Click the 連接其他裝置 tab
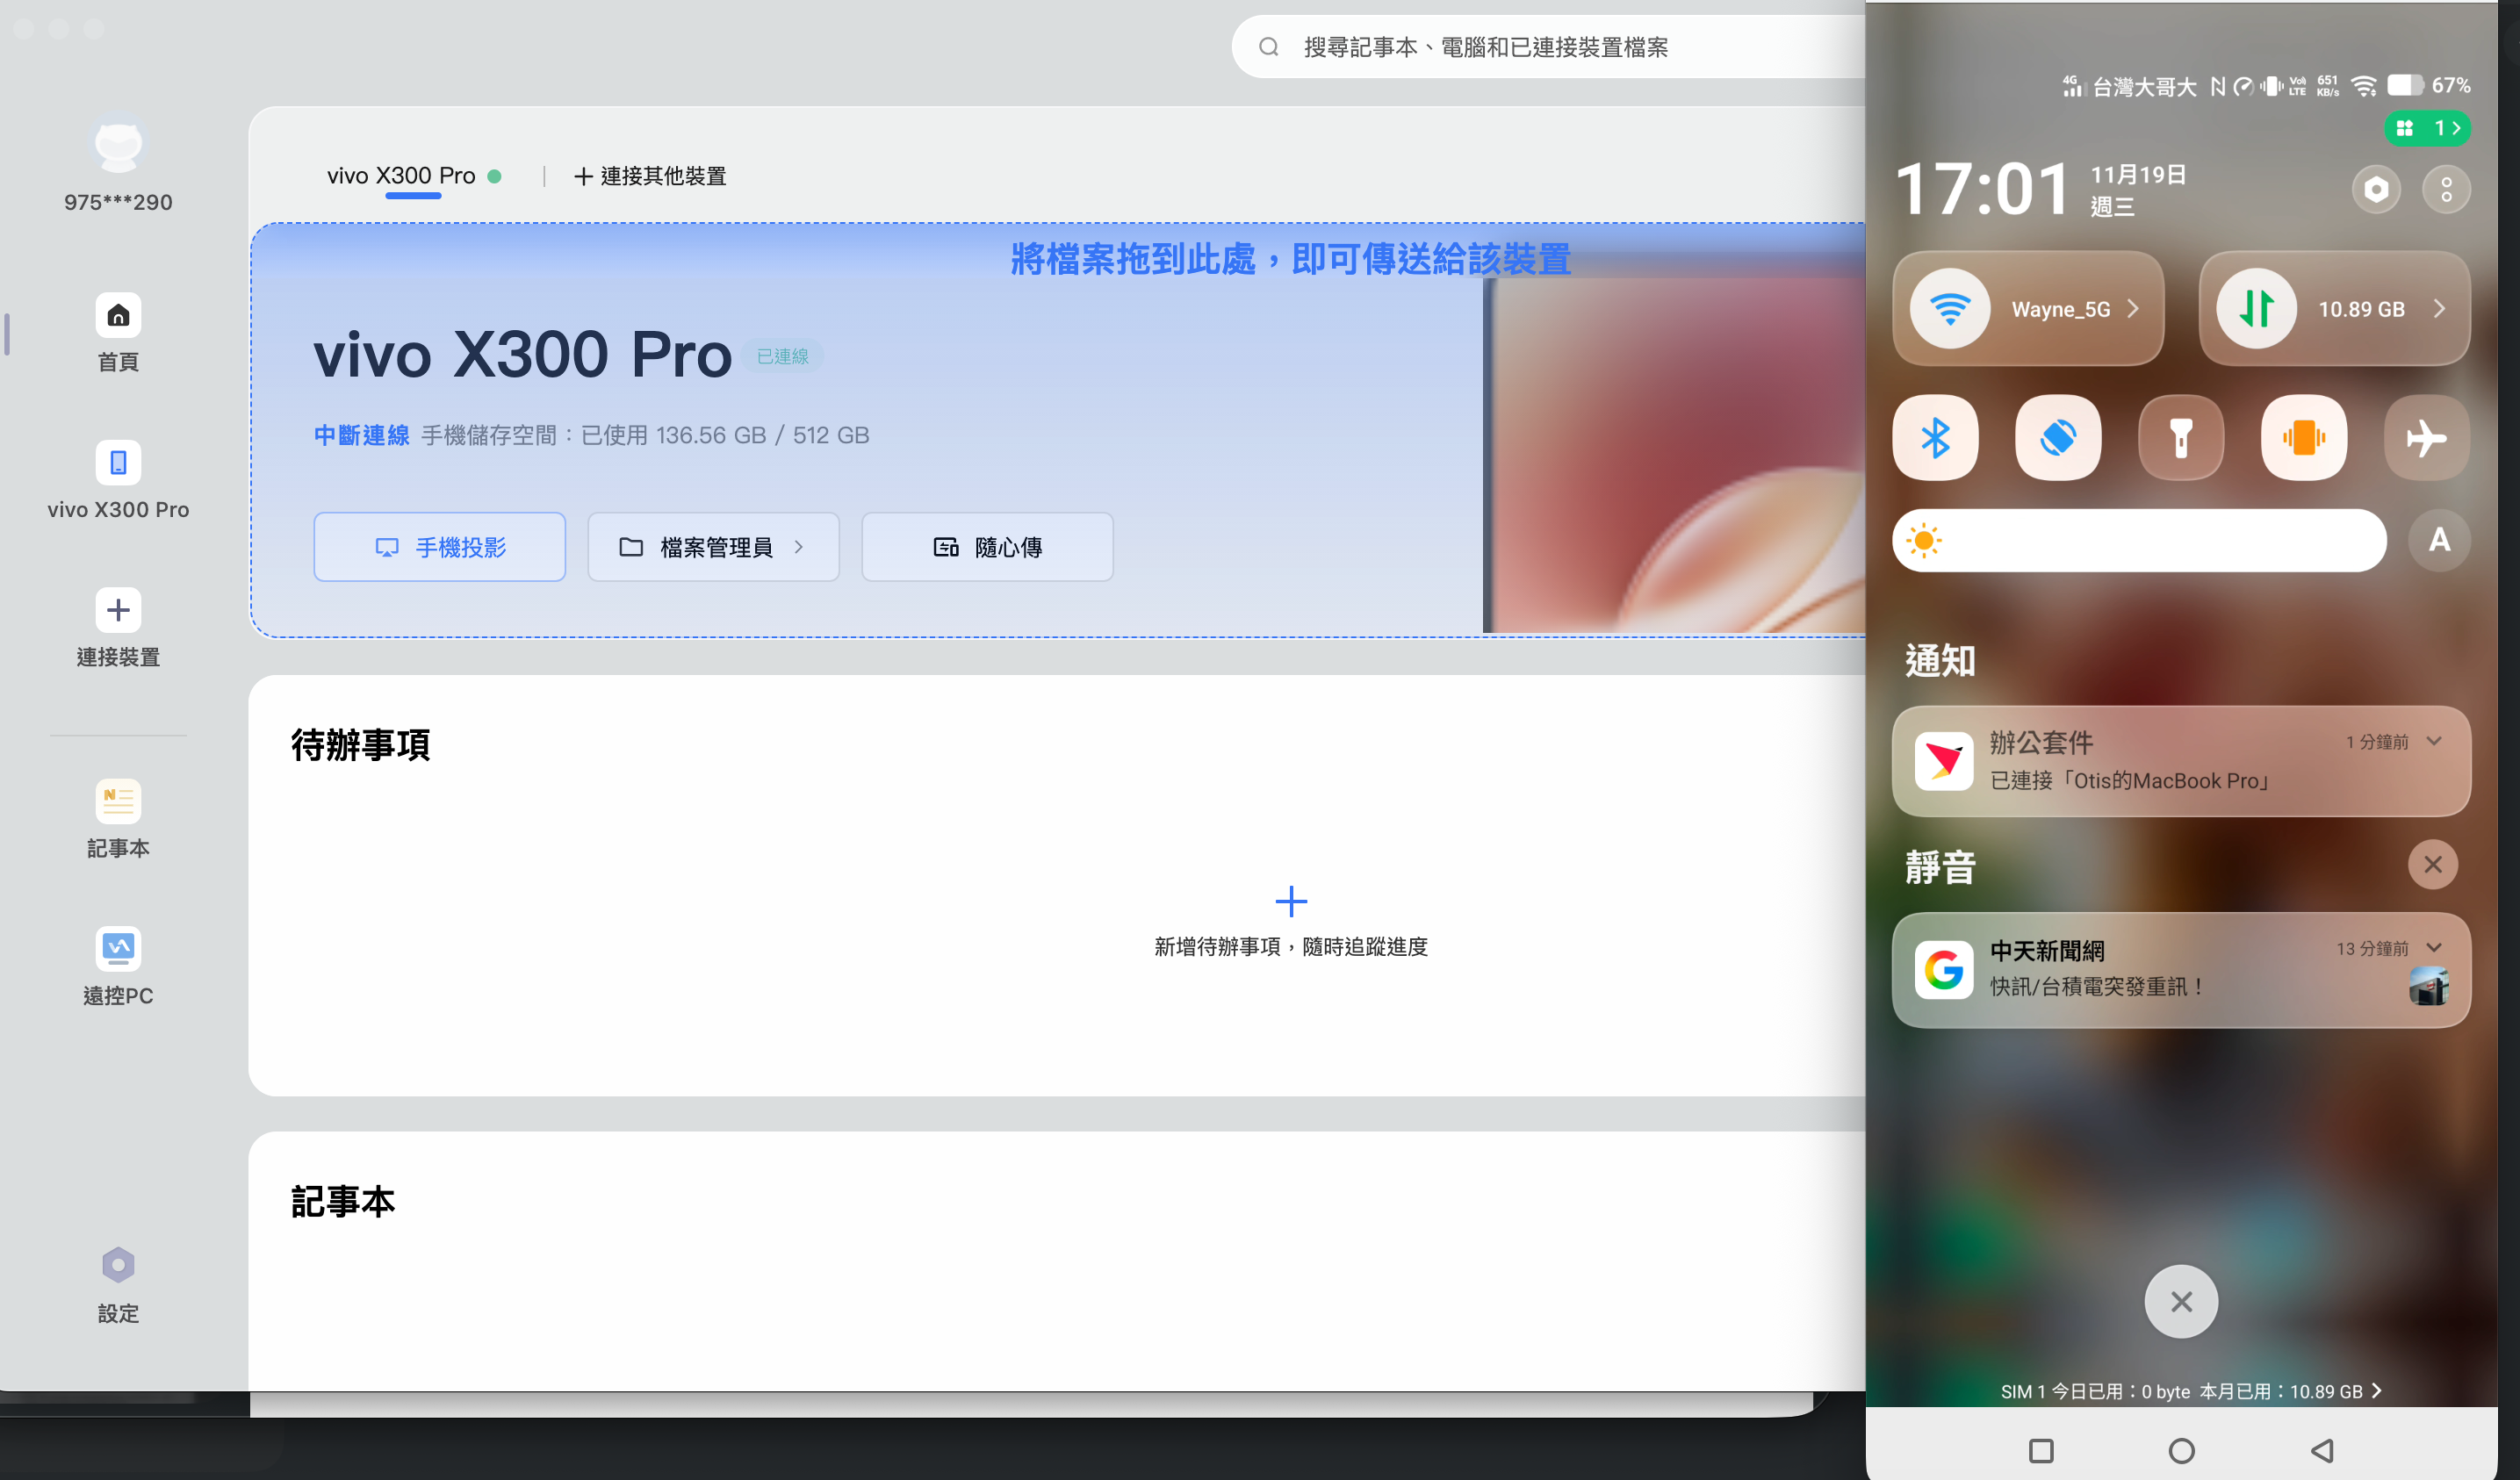 tap(650, 176)
